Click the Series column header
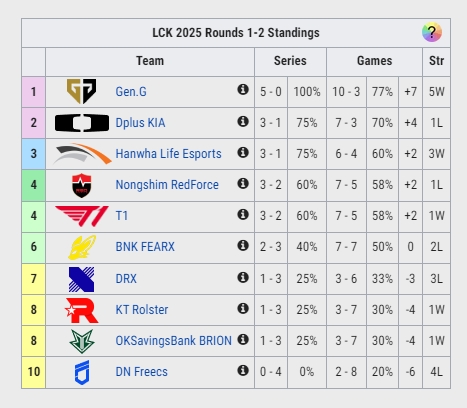467x408 pixels. 290,61
